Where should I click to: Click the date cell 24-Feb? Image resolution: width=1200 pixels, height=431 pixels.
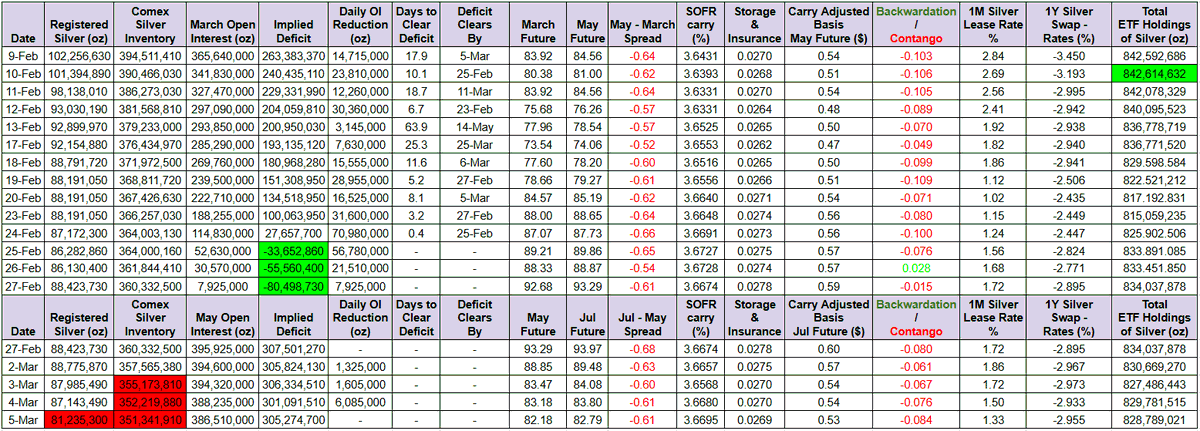pyautogui.click(x=22, y=232)
